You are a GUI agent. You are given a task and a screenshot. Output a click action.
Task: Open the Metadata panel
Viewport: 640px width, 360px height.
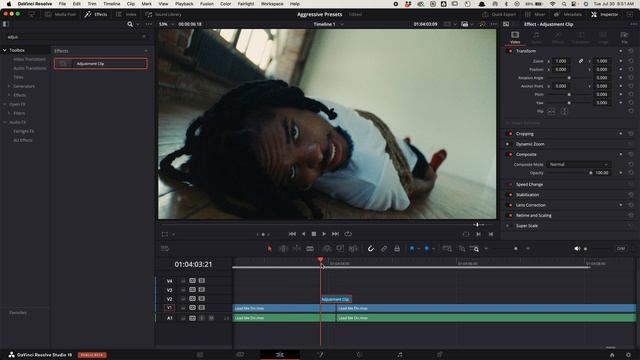(569, 14)
